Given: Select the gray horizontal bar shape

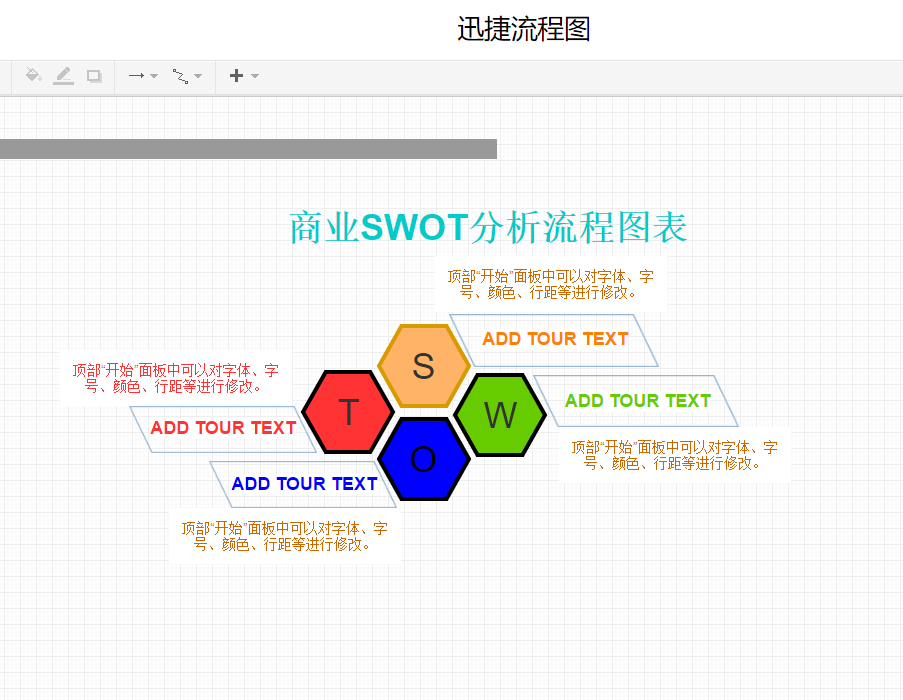Looking at the screenshot, I should tap(248, 149).
